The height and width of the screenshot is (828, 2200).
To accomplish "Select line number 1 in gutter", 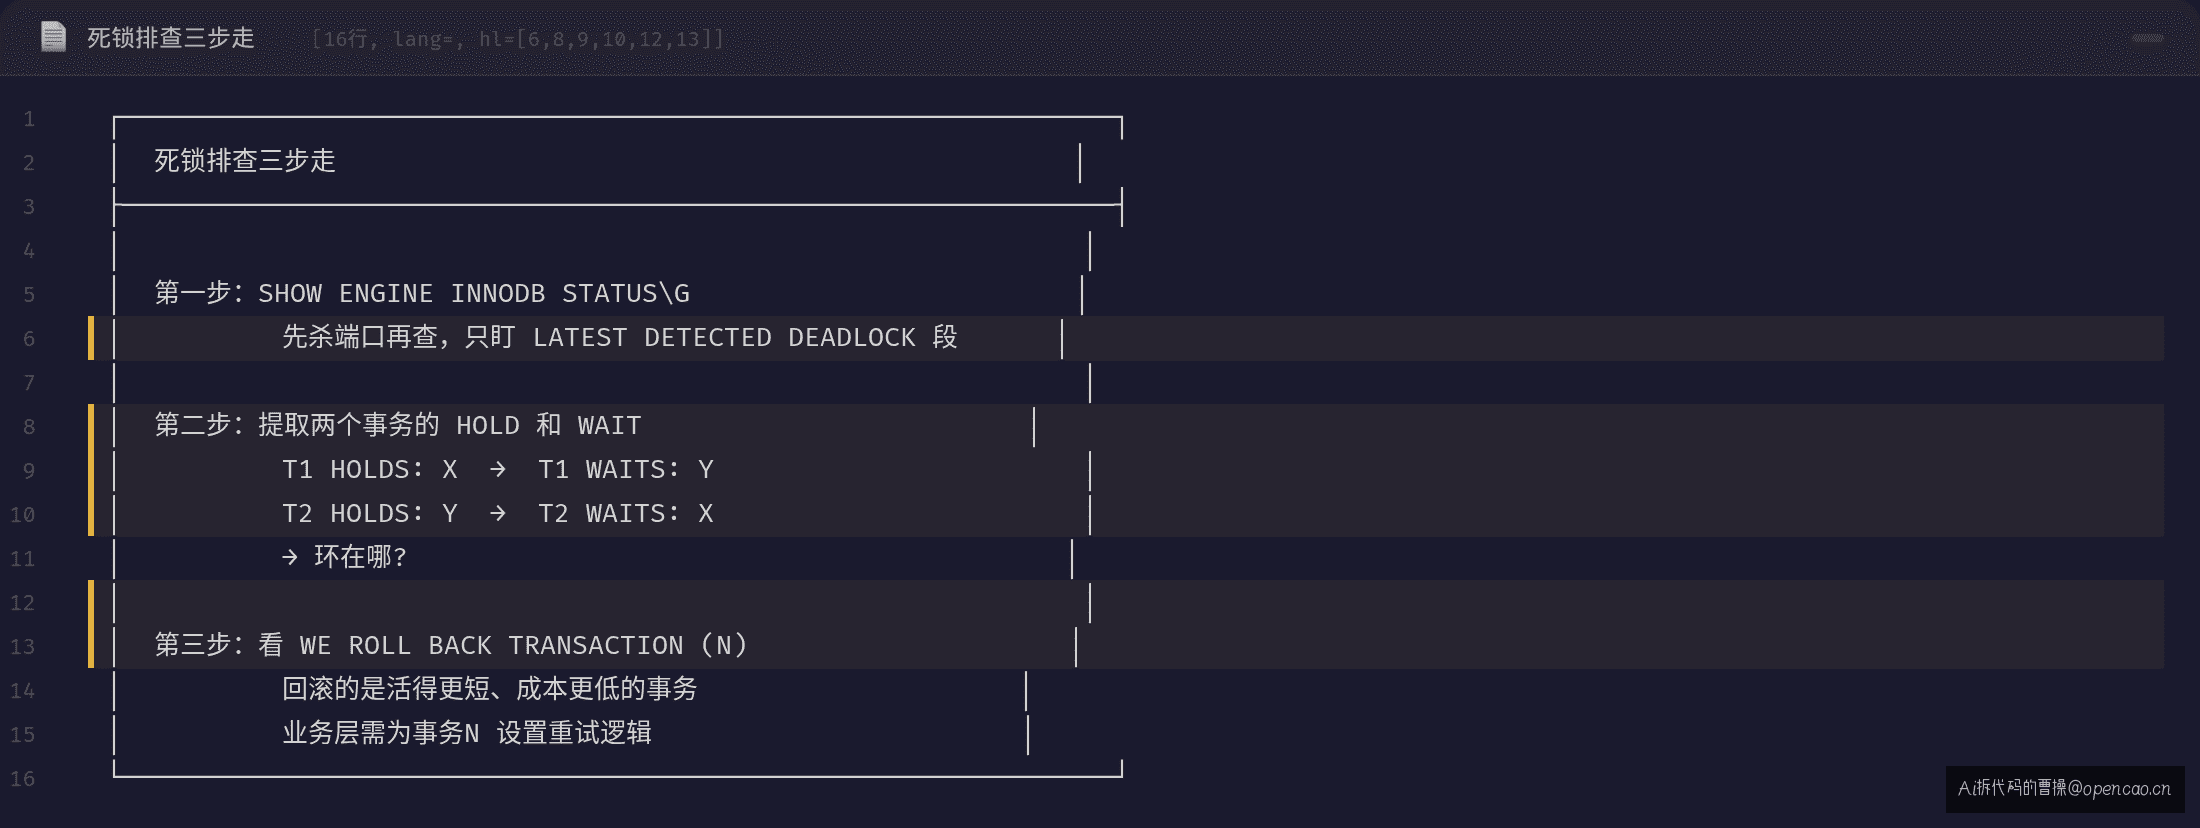I will coord(29,119).
